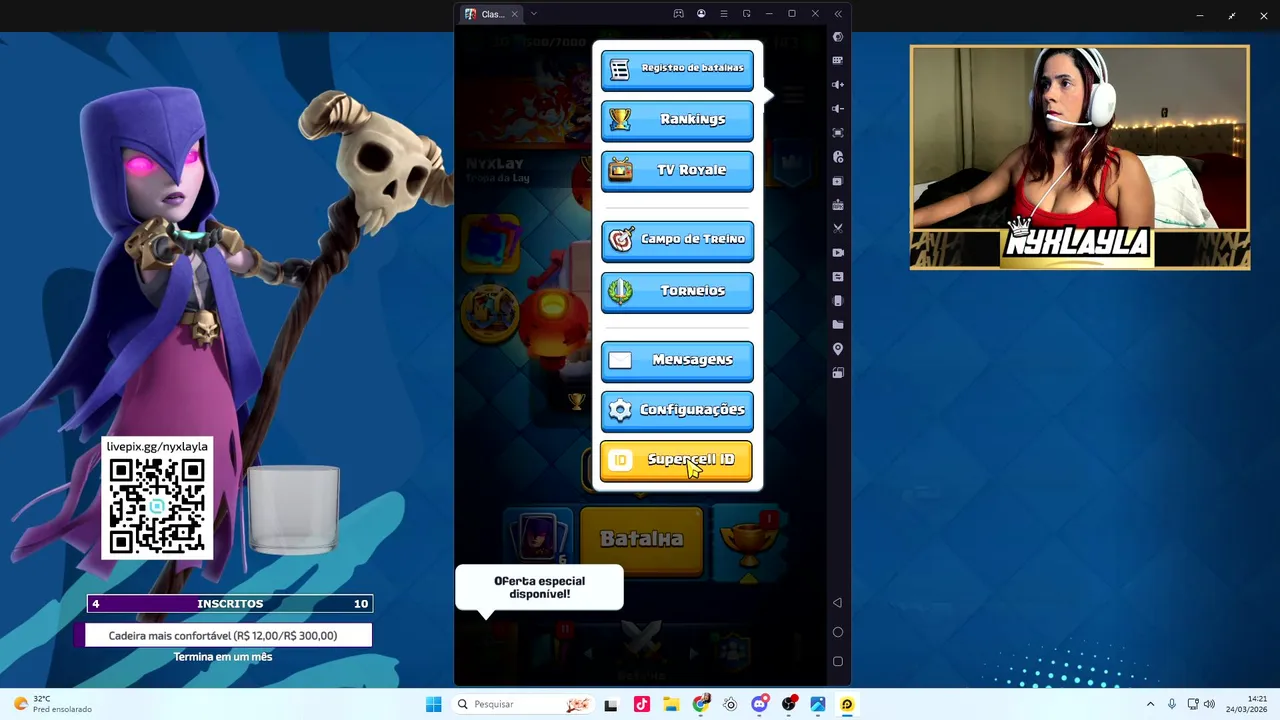This screenshot has width=1280, height=720.
Task: Expand tab list dropdown arrow
Action: click(534, 14)
